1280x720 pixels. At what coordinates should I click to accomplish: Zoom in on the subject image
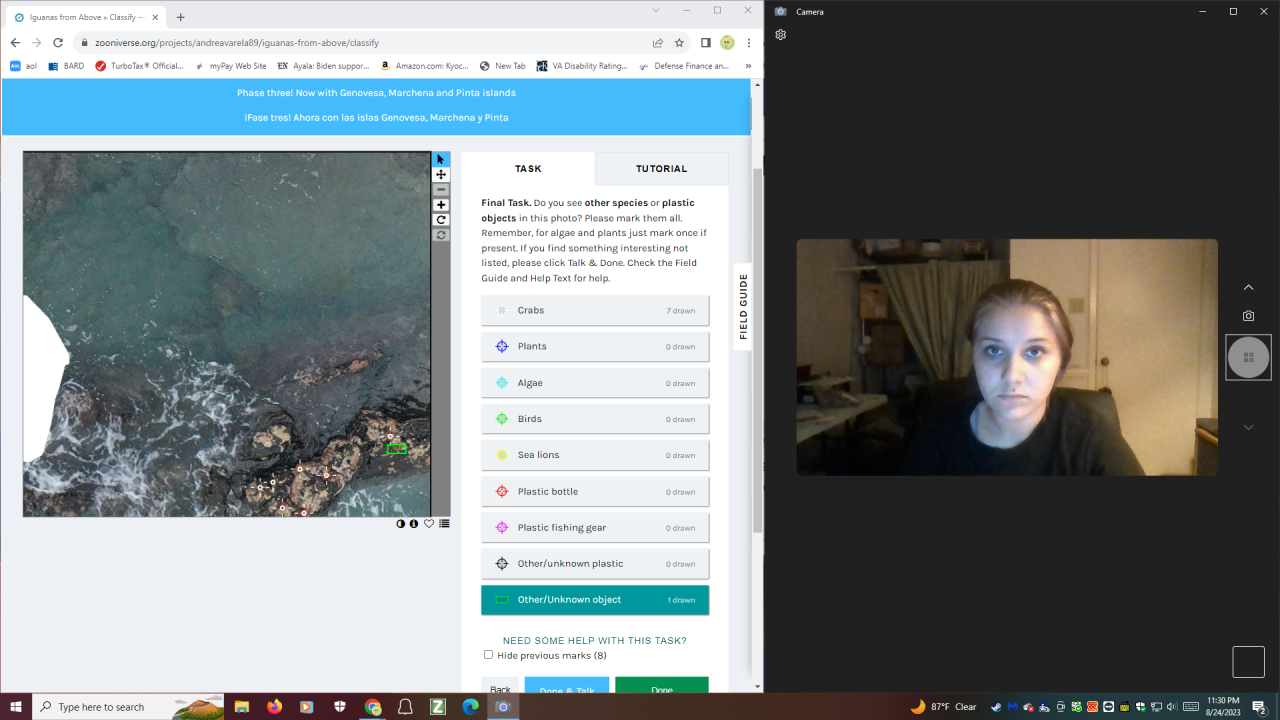pos(441,205)
